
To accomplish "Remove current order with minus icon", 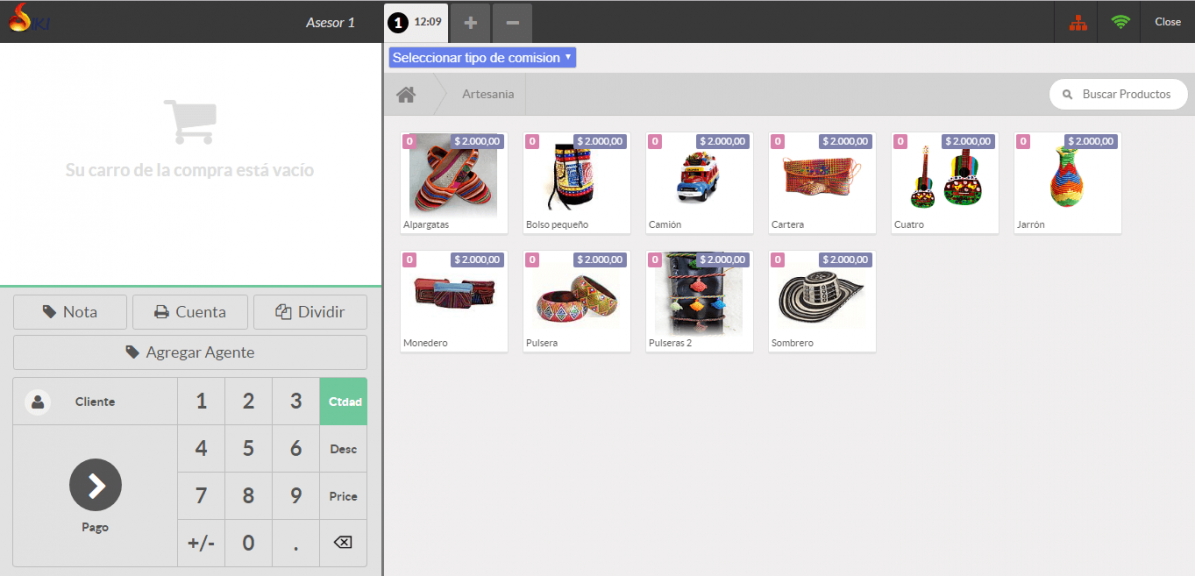I will 512,22.
